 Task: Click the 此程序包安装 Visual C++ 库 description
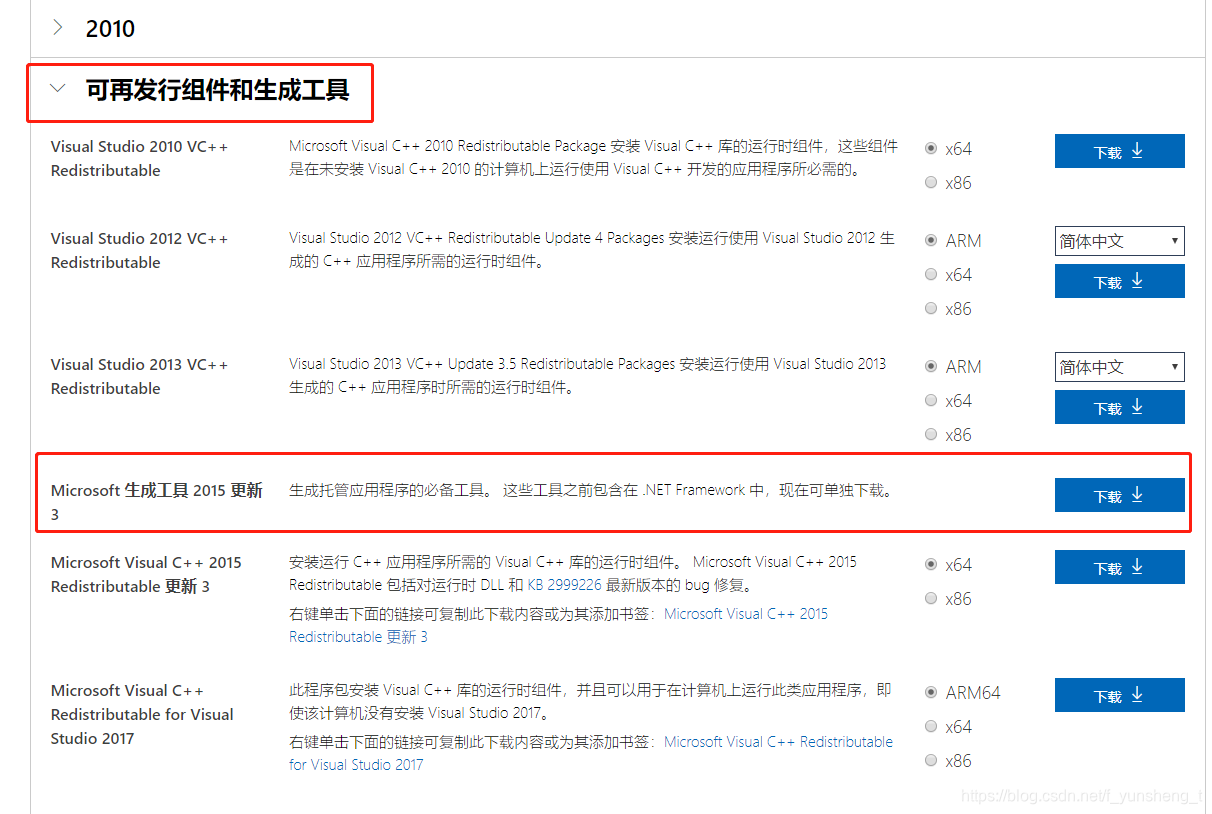[590, 702]
